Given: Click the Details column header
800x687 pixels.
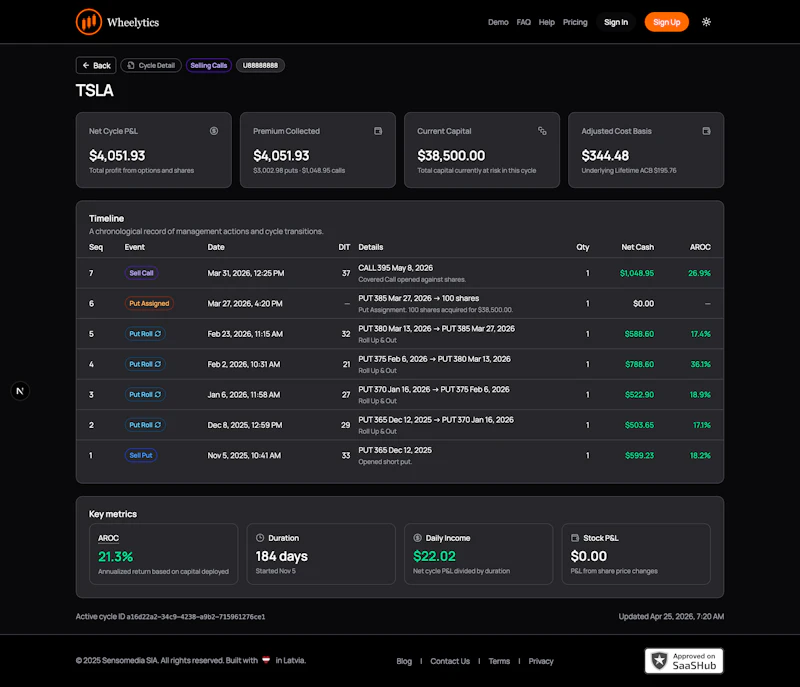Looking at the screenshot, I should click(x=371, y=247).
